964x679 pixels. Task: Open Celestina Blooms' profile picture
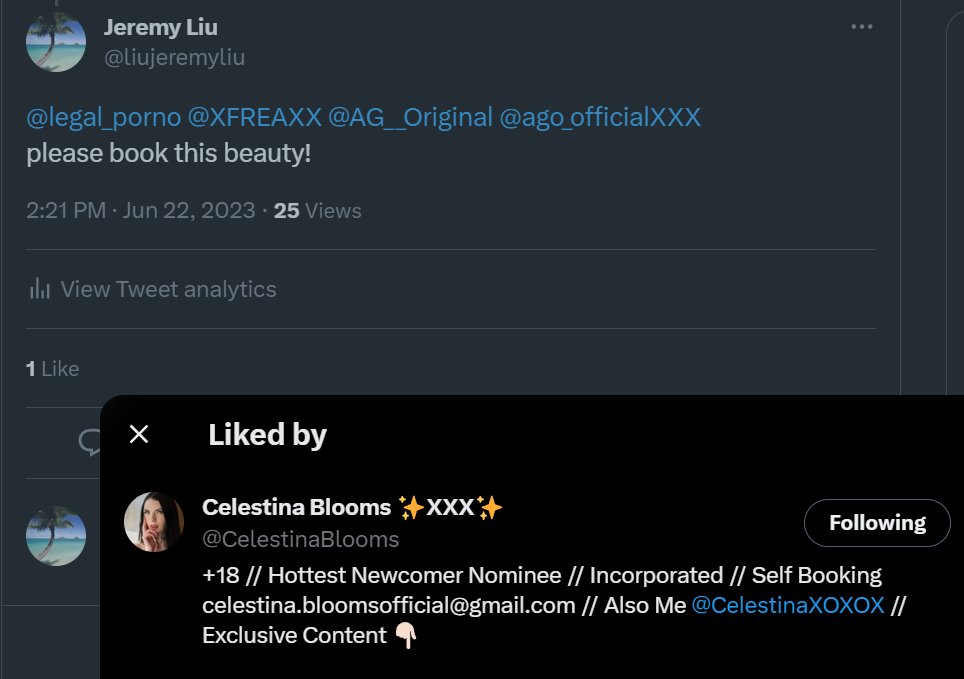pyautogui.click(x=154, y=522)
